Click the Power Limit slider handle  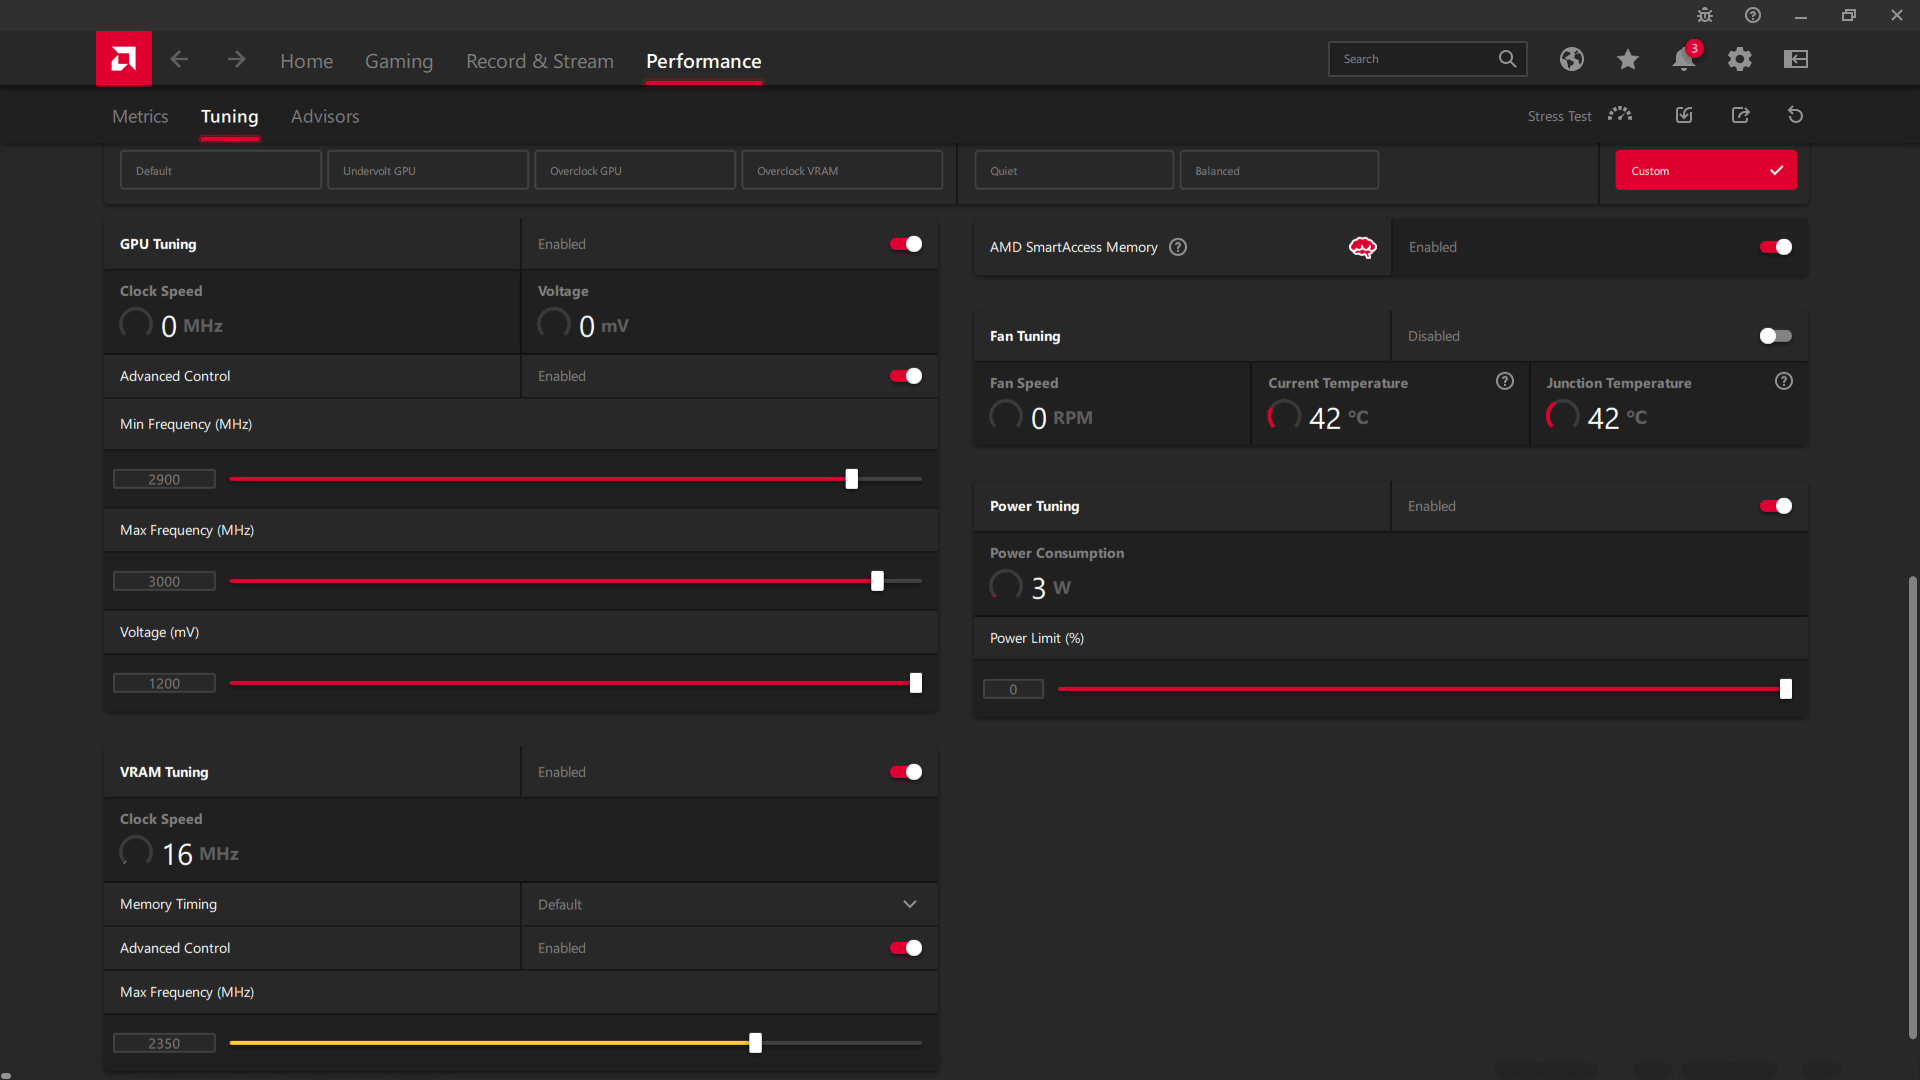click(1786, 689)
